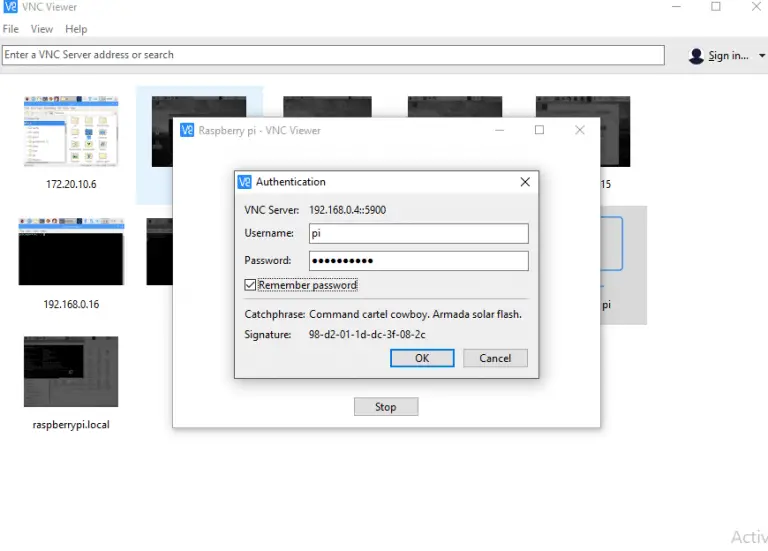Open the View menu

tap(42, 29)
